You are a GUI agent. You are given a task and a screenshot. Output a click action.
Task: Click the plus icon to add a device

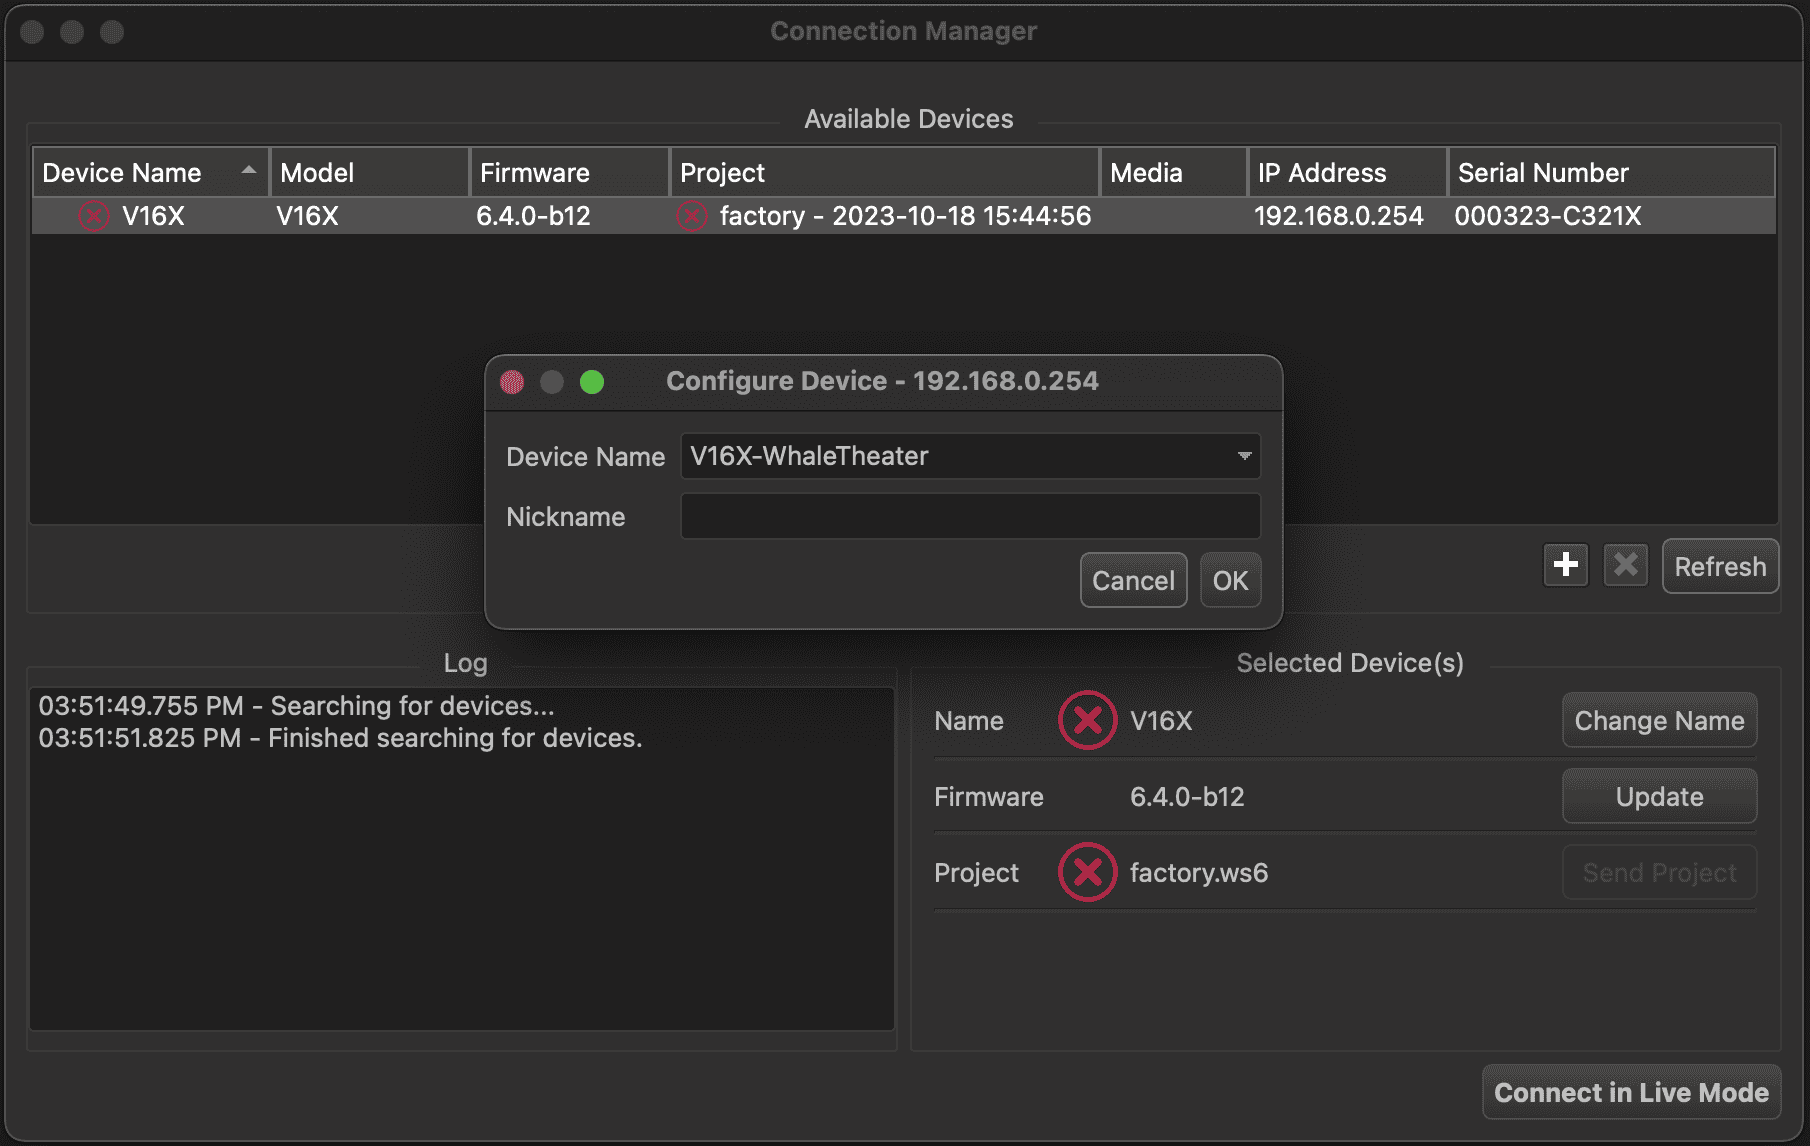coord(1565,565)
